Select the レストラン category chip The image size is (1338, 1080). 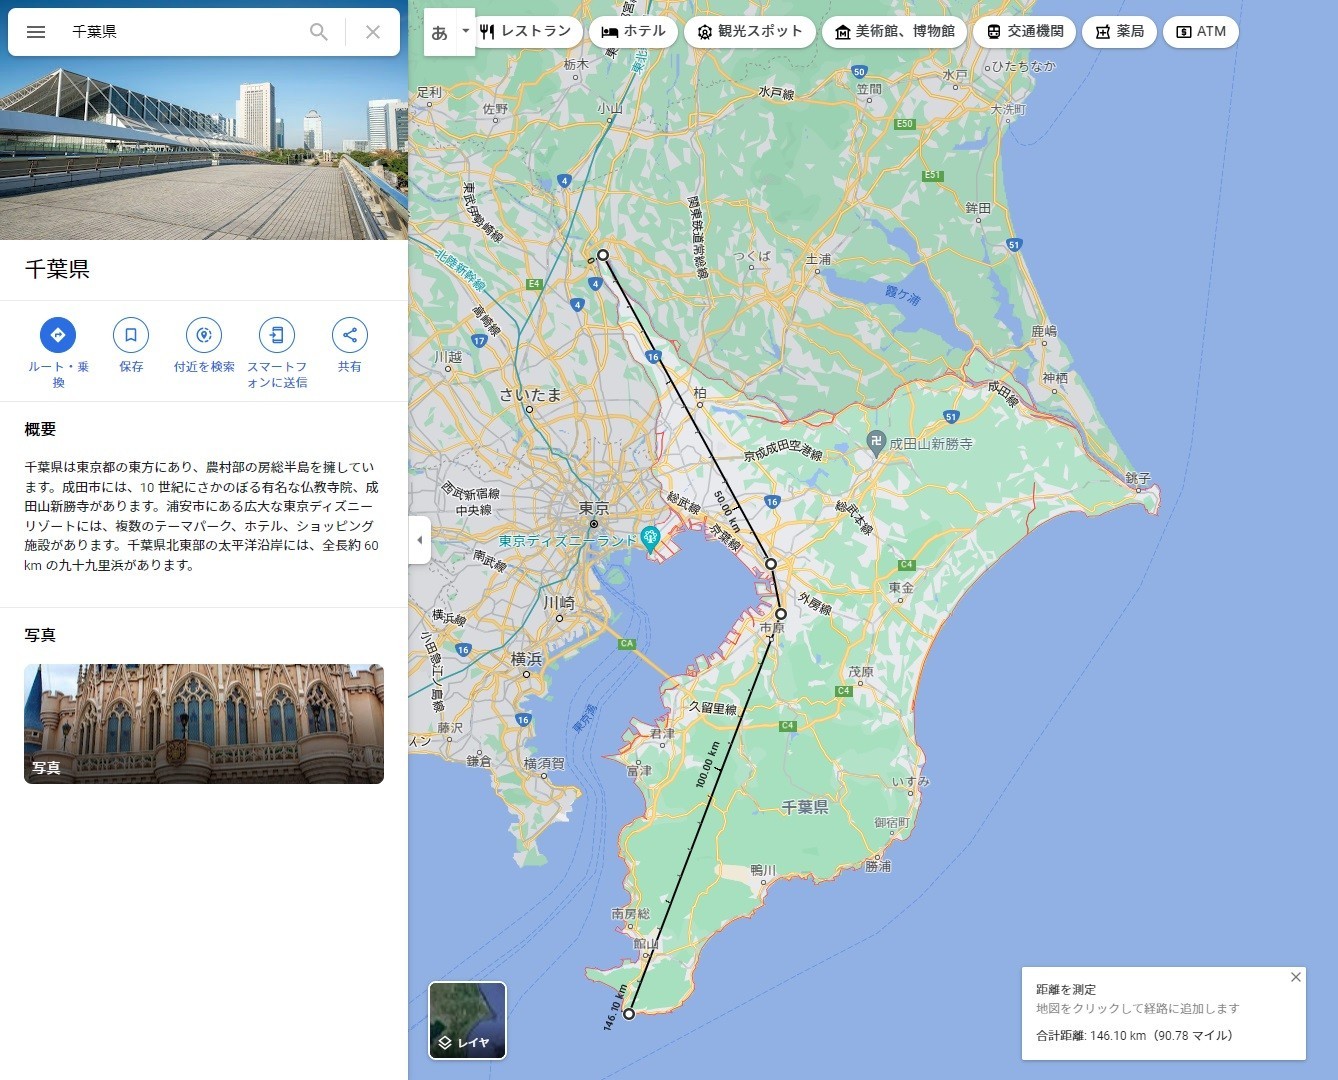click(525, 32)
